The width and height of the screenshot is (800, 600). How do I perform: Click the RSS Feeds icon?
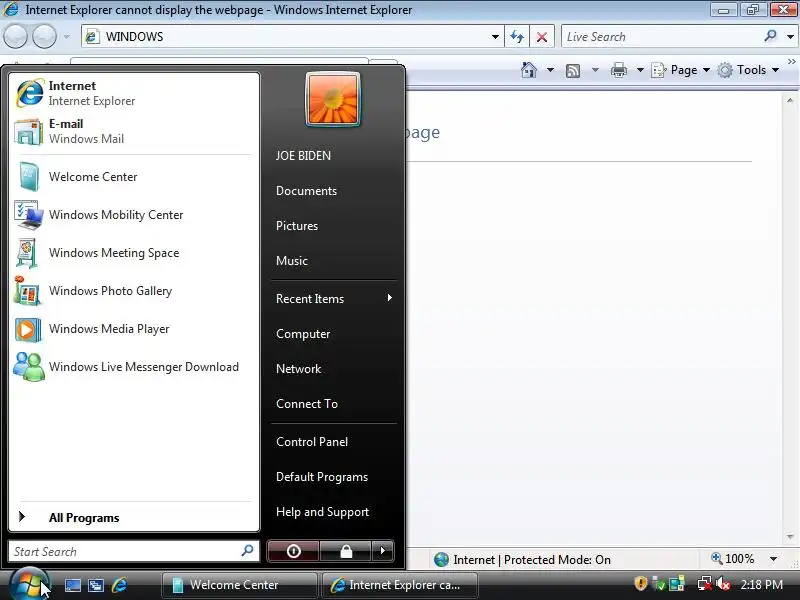click(573, 70)
